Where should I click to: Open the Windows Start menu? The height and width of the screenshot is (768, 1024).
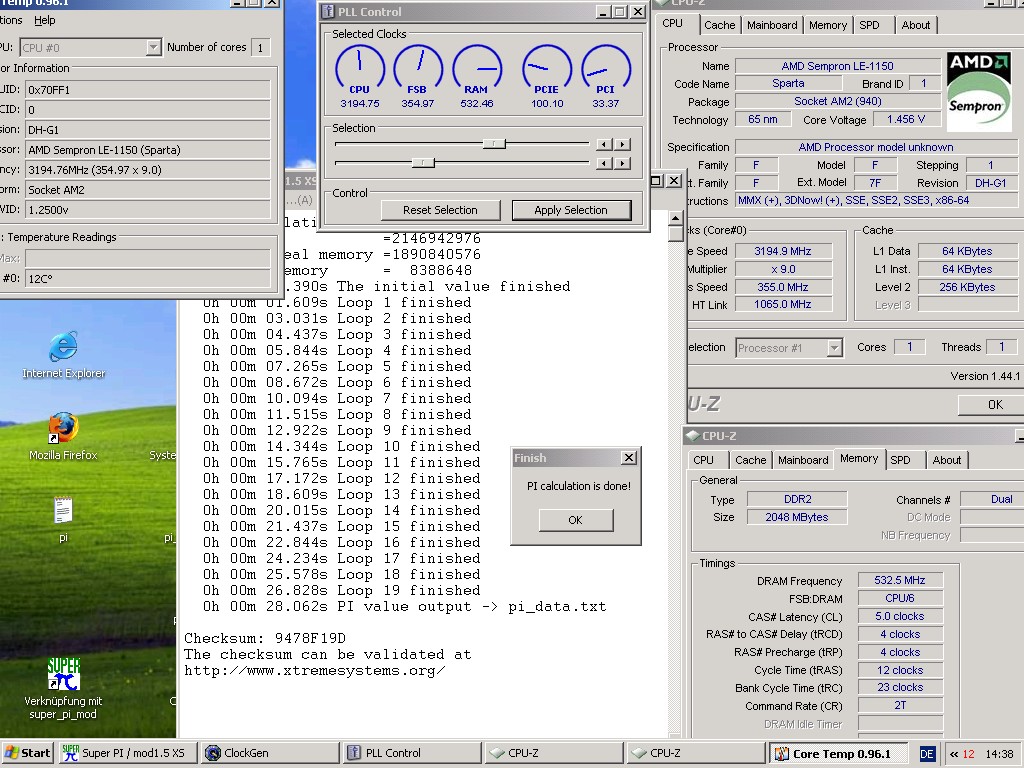[28, 753]
